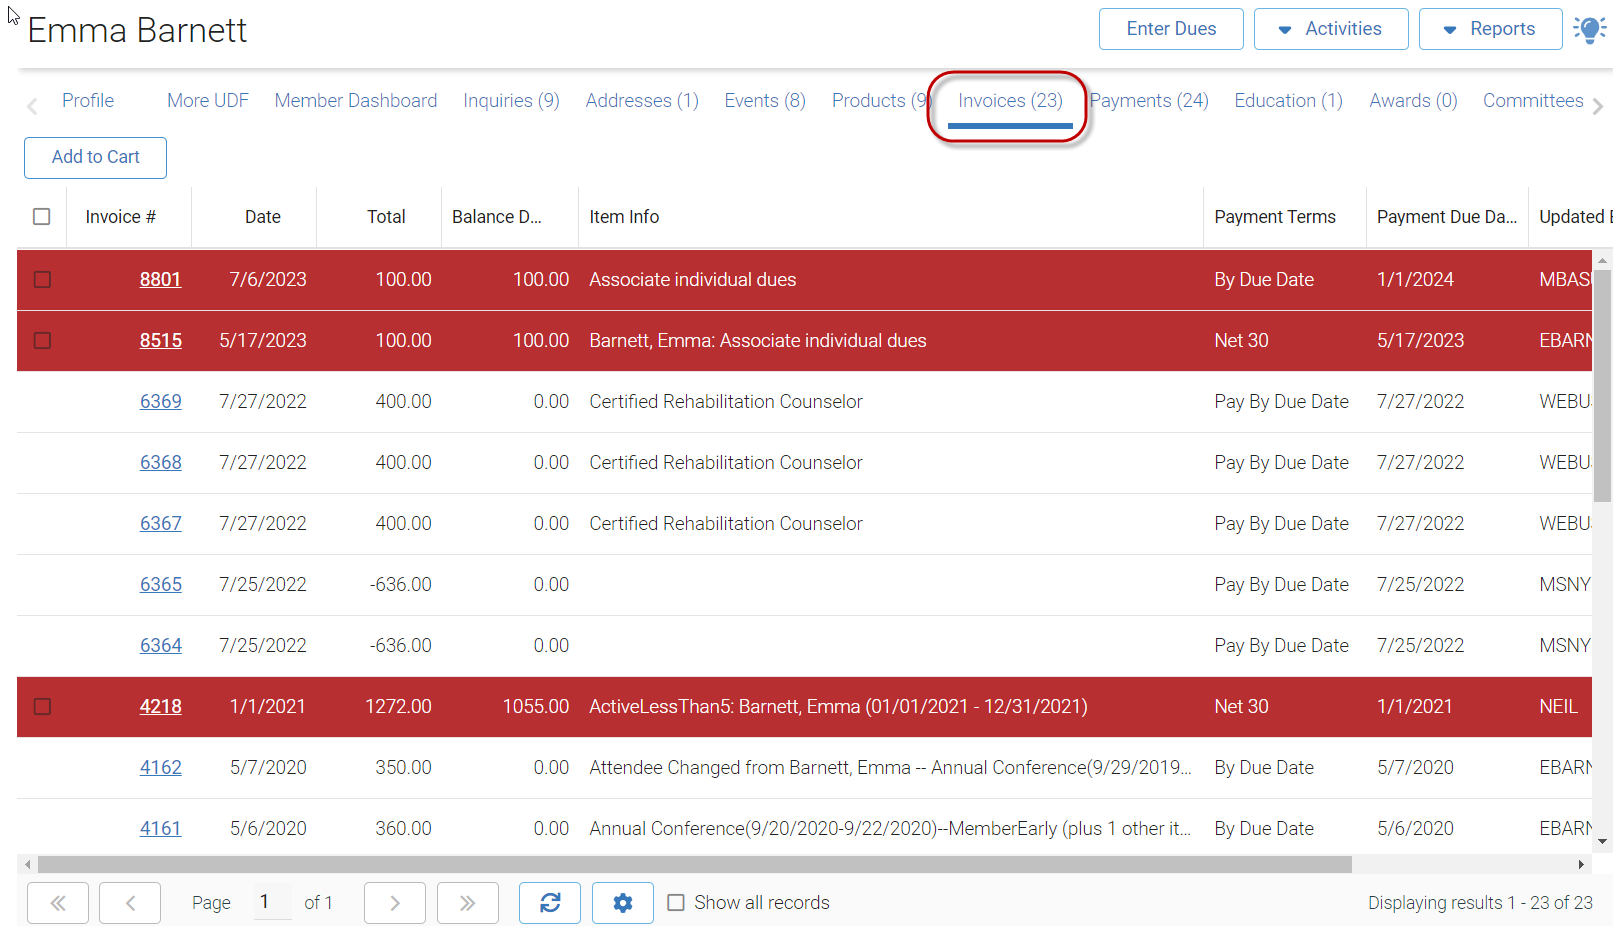
Task: Click the 'Emma Barnett' page title
Action: coord(137,30)
